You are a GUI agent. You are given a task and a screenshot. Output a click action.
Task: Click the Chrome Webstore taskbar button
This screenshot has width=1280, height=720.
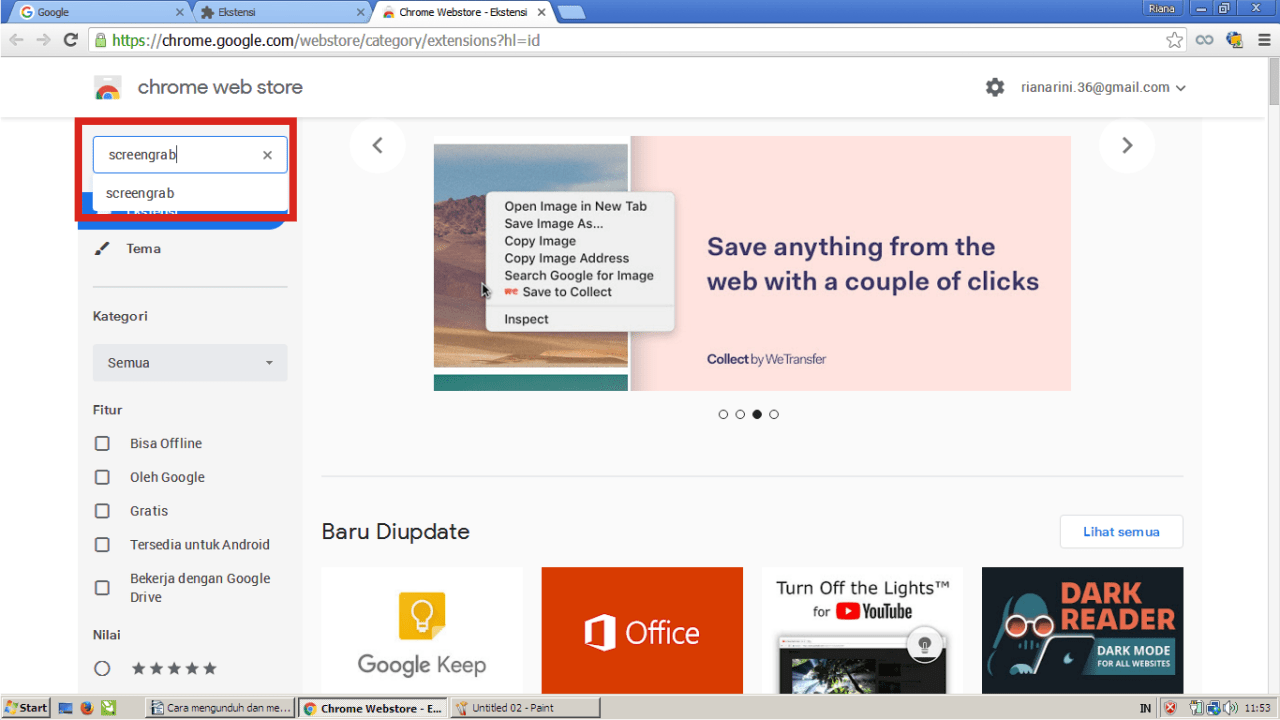point(373,708)
